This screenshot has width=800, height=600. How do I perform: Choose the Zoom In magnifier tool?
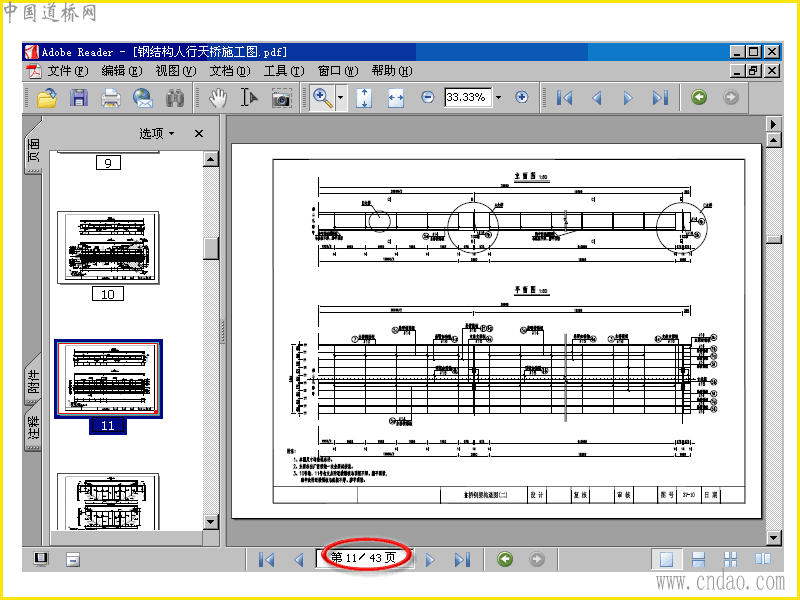pyautogui.click(x=322, y=98)
